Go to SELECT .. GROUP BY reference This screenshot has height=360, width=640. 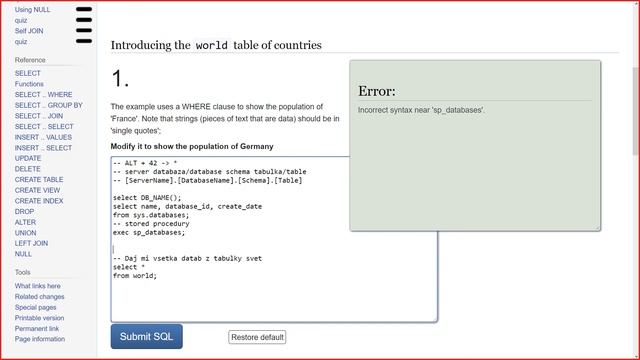pyautogui.click(x=49, y=105)
